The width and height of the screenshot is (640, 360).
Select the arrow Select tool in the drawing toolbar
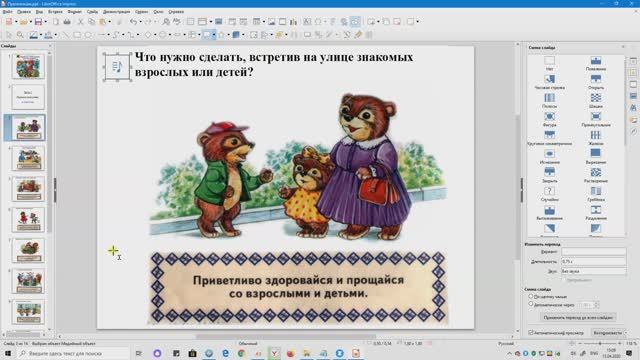9,35
